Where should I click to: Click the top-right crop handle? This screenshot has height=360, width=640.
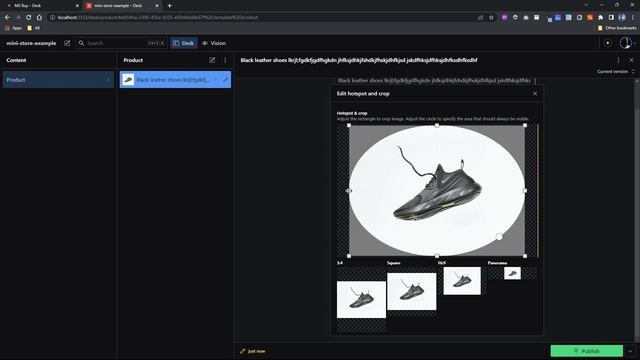click(525, 125)
